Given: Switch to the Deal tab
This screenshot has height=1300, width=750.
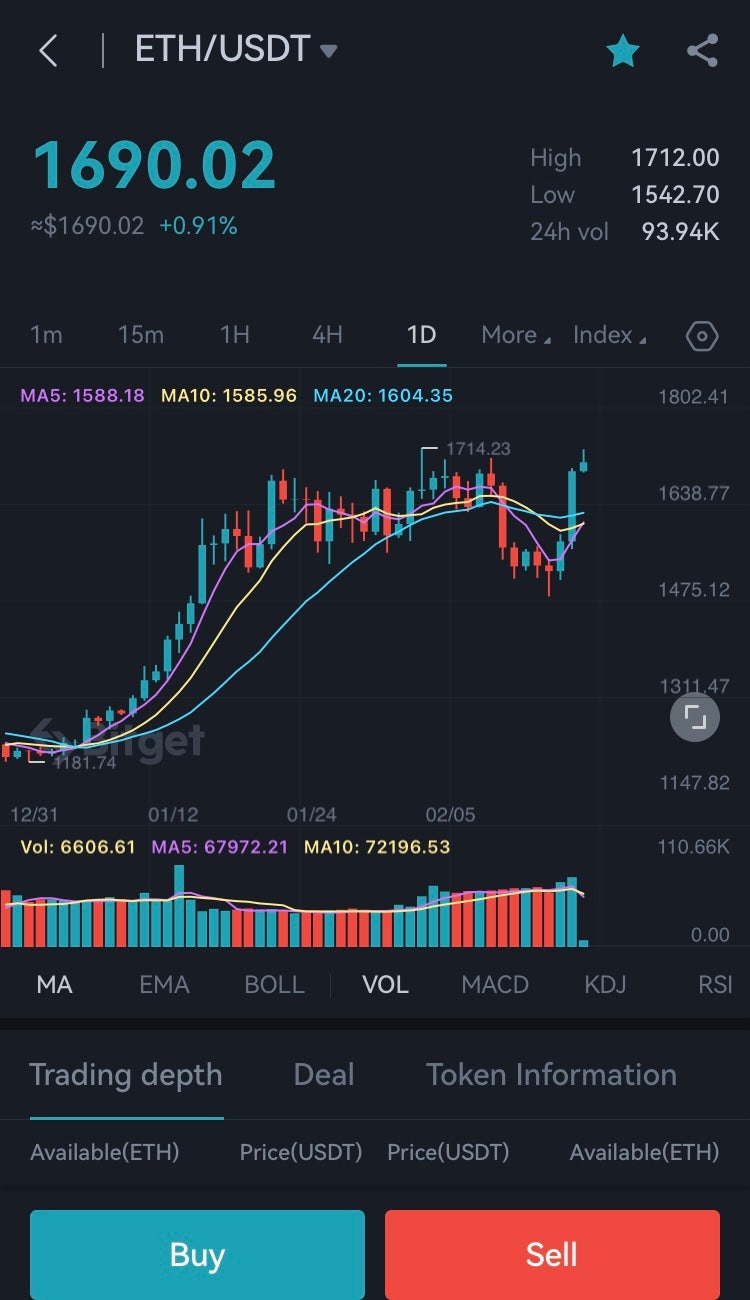Looking at the screenshot, I should coord(324,1075).
